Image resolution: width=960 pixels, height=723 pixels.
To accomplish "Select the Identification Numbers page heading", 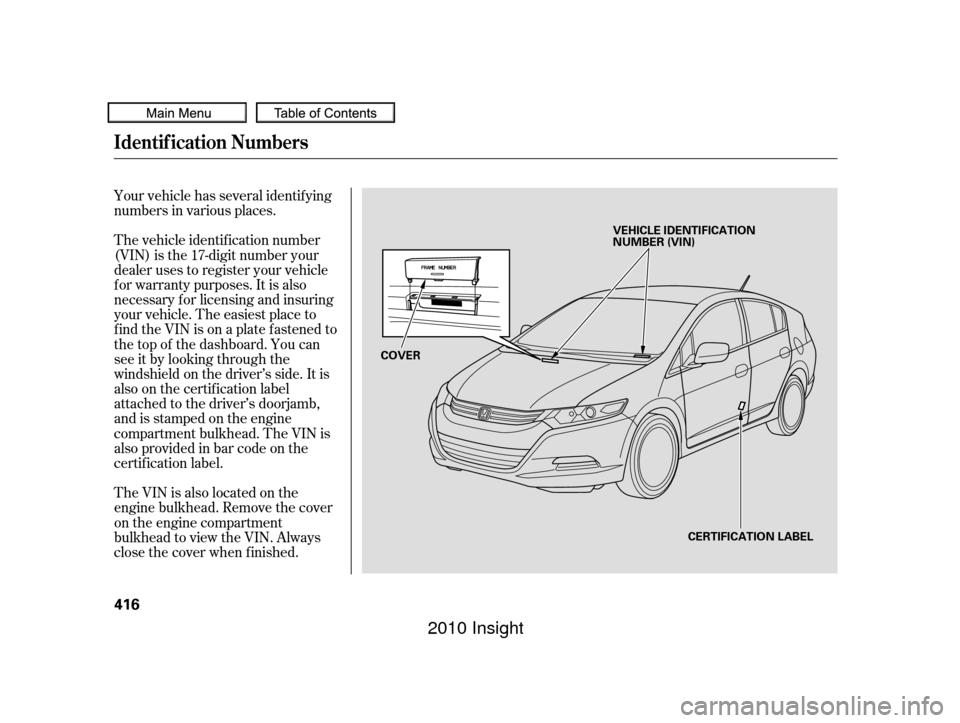I will click(211, 143).
